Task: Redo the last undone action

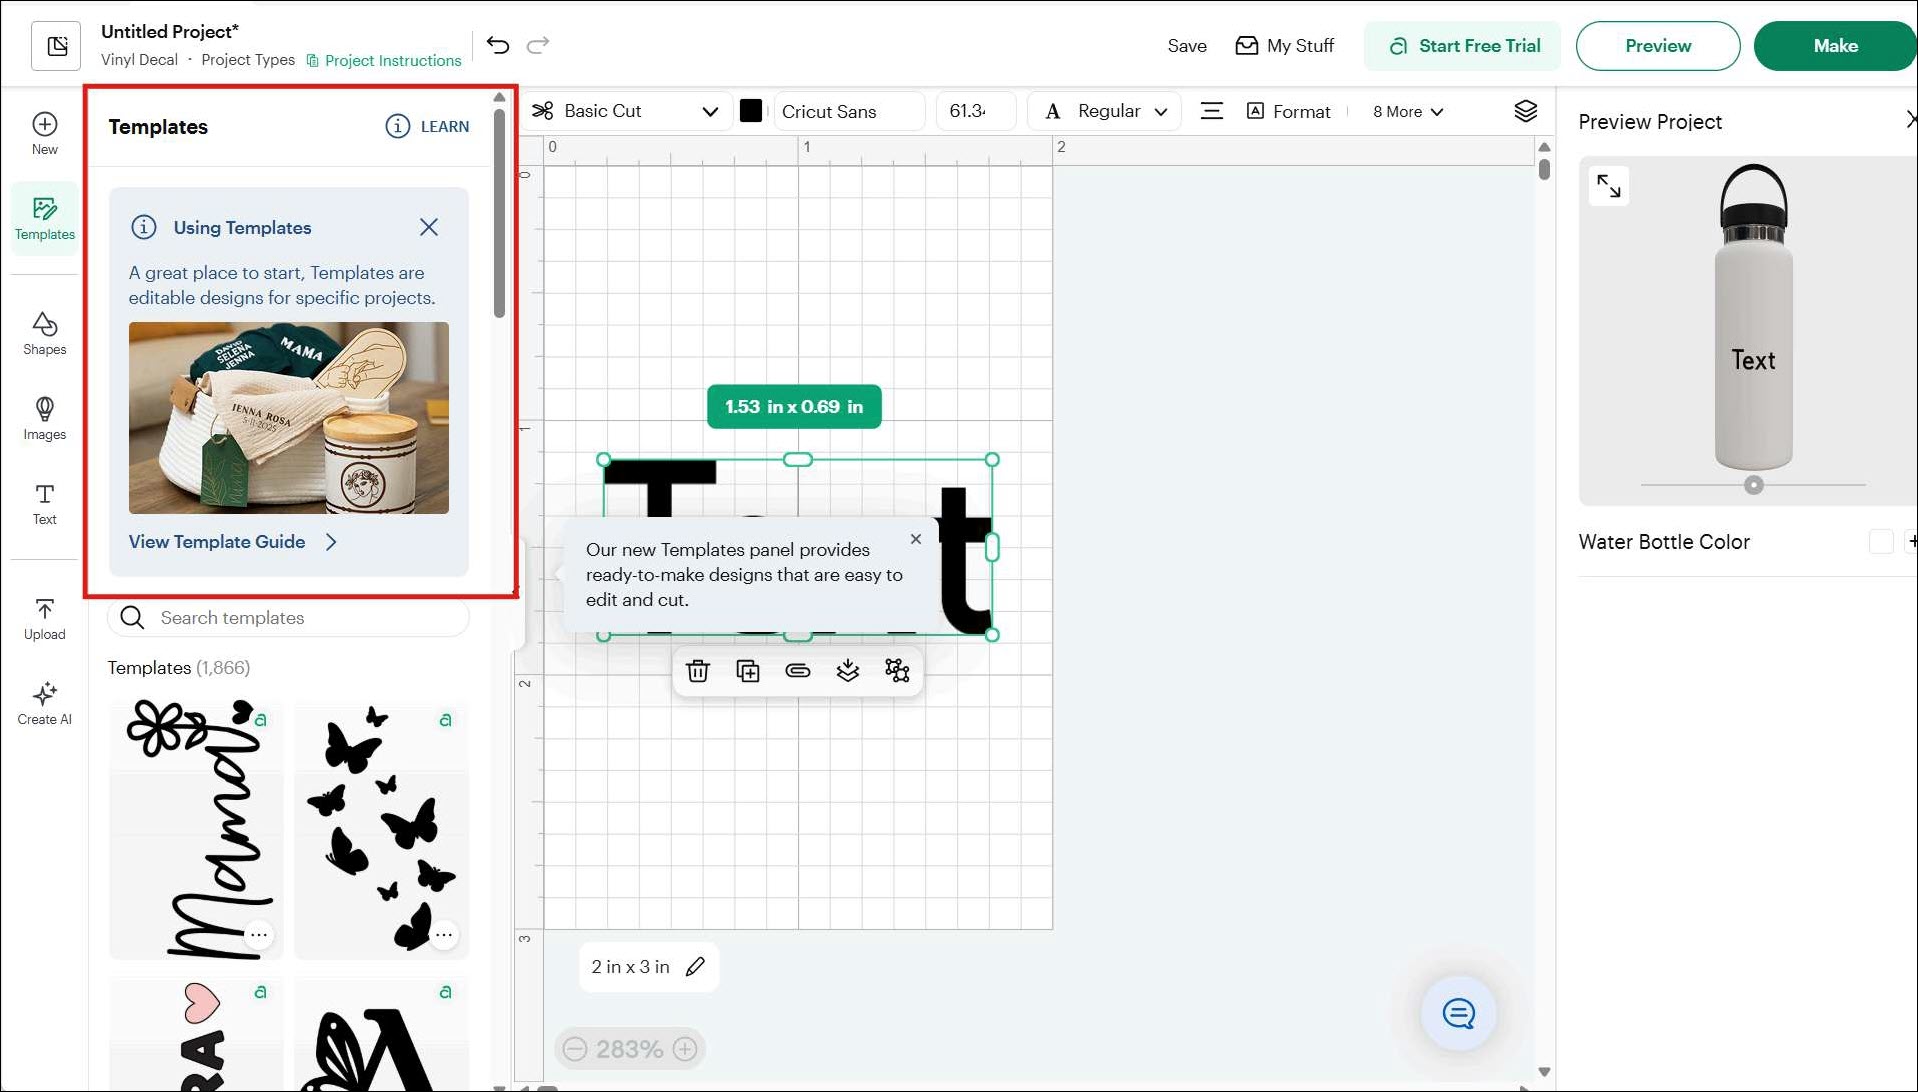Action: point(538,45)
